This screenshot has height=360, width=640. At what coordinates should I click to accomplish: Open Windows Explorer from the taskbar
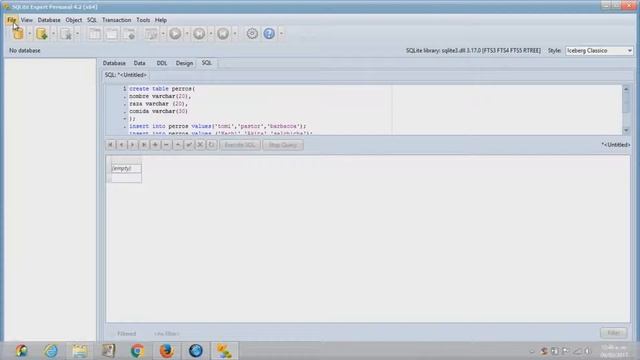click(80, 351)
